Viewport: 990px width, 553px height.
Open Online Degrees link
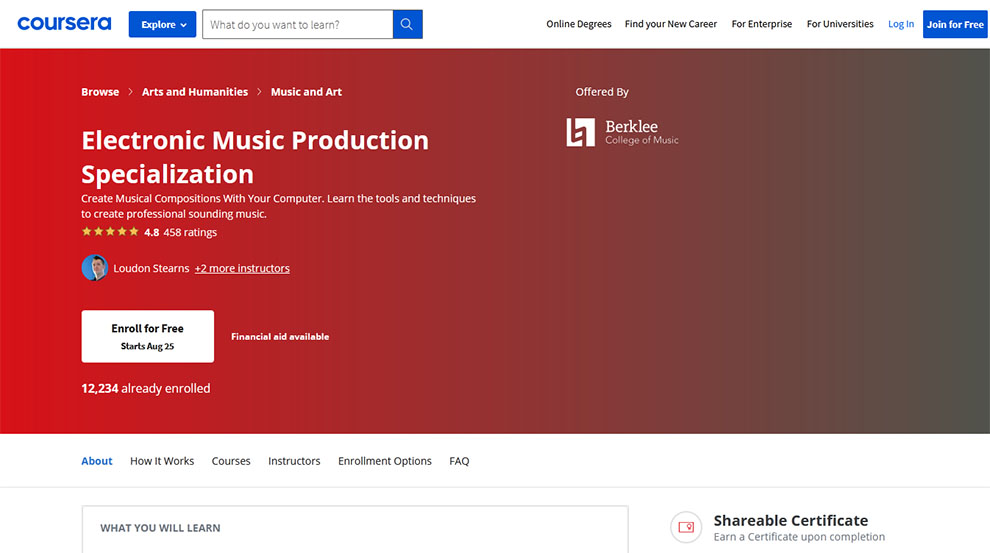(x=578, y=24)
